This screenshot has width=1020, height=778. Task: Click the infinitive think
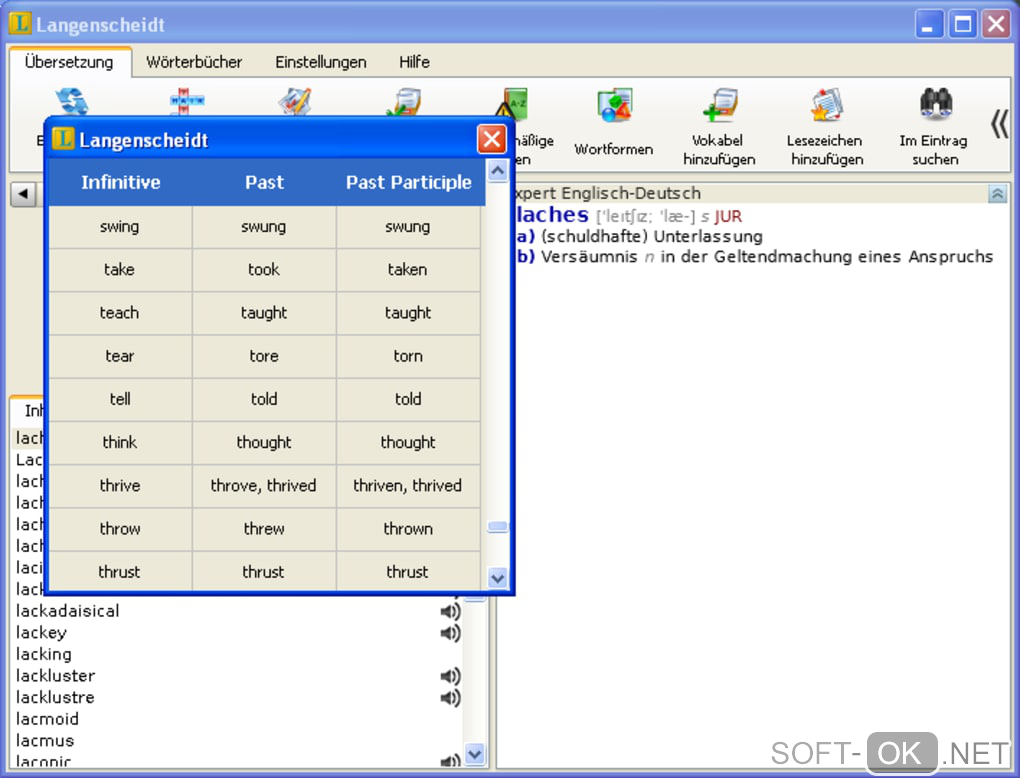[120, 442]
